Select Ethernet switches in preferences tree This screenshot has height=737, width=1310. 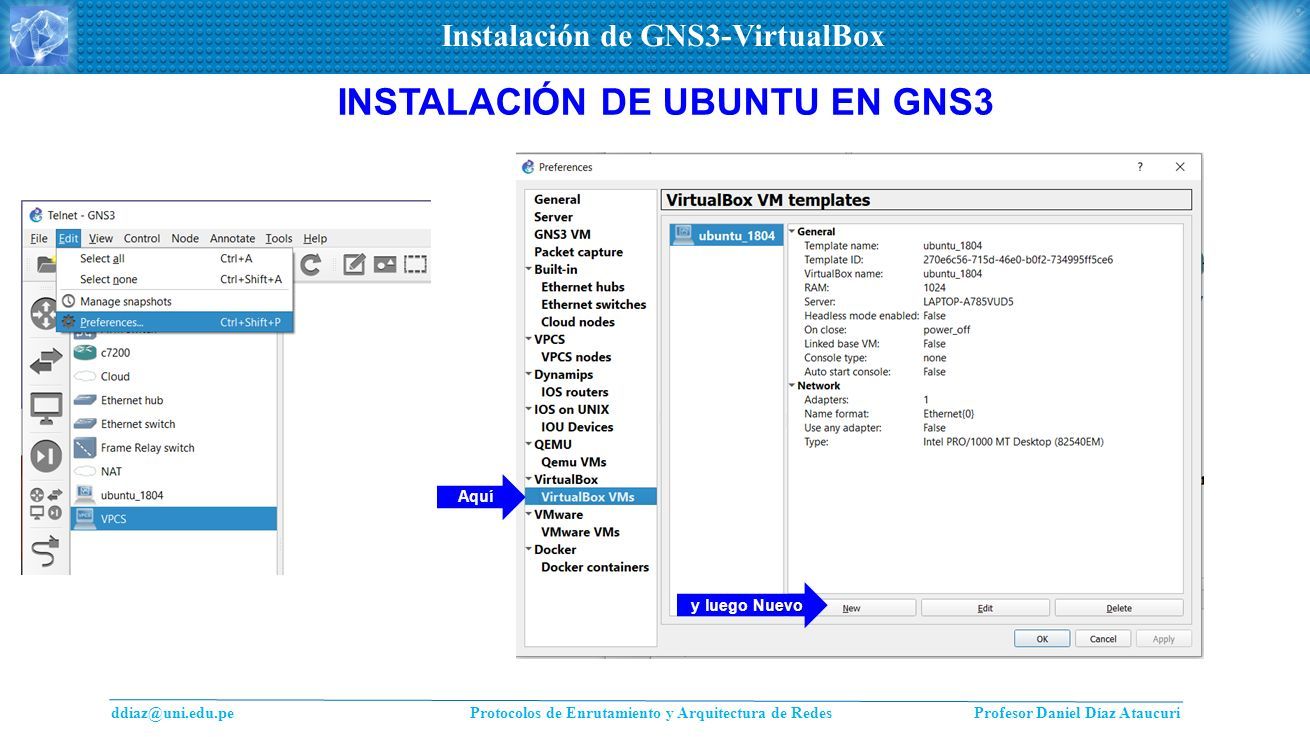[594, 304]
